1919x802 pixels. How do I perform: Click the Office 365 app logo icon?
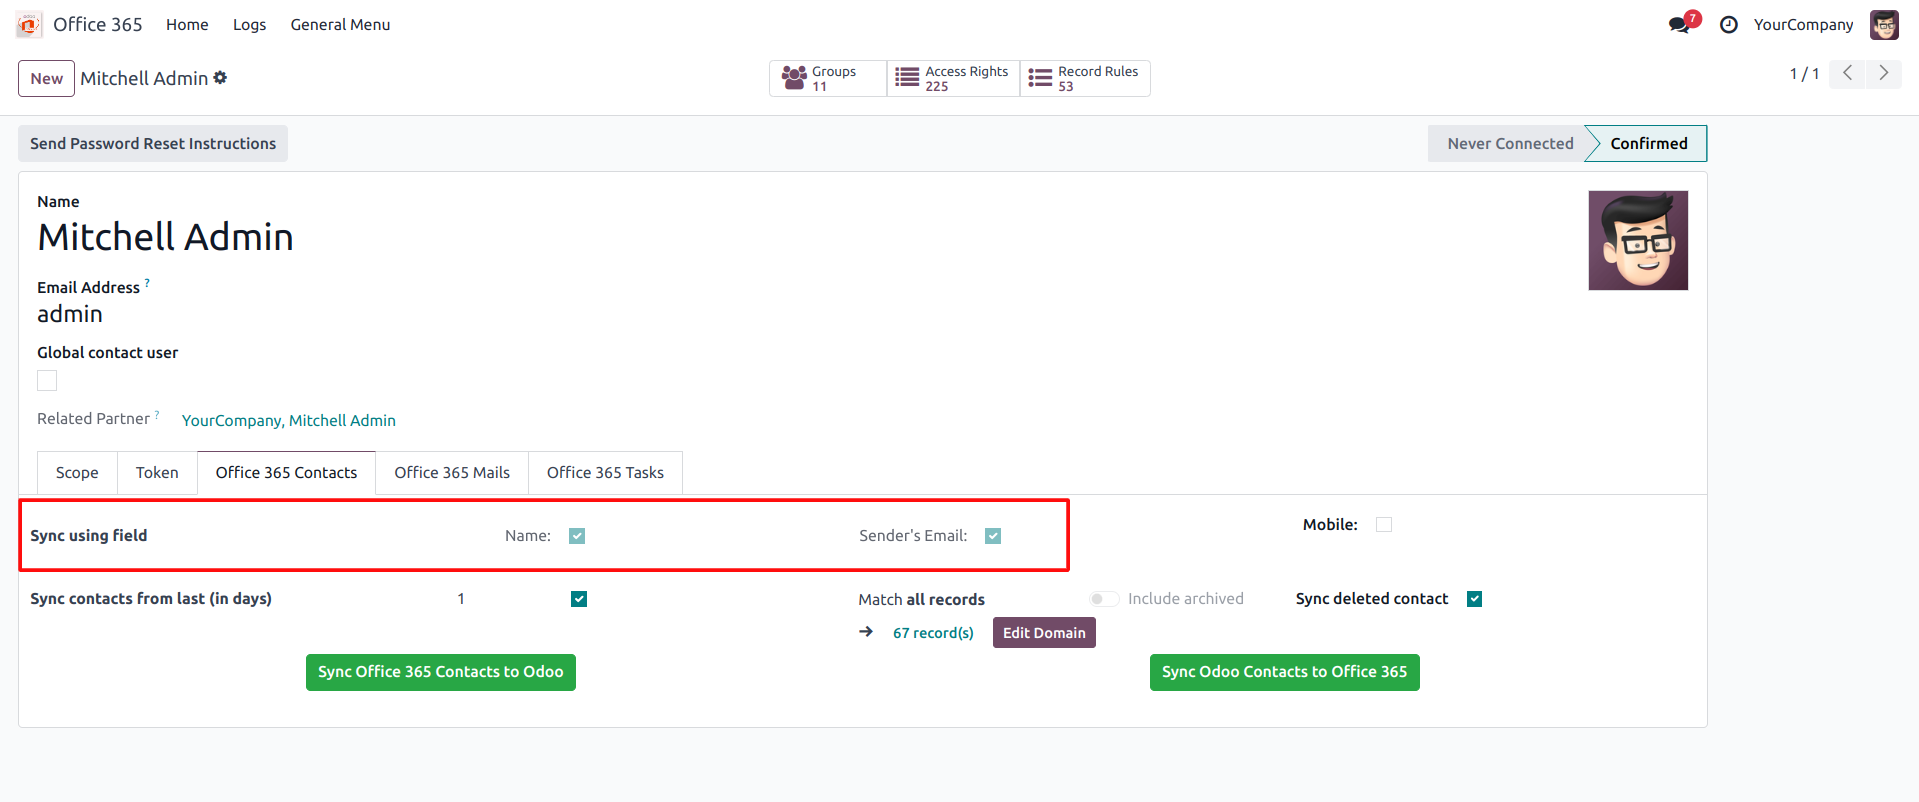pos(29,25)
